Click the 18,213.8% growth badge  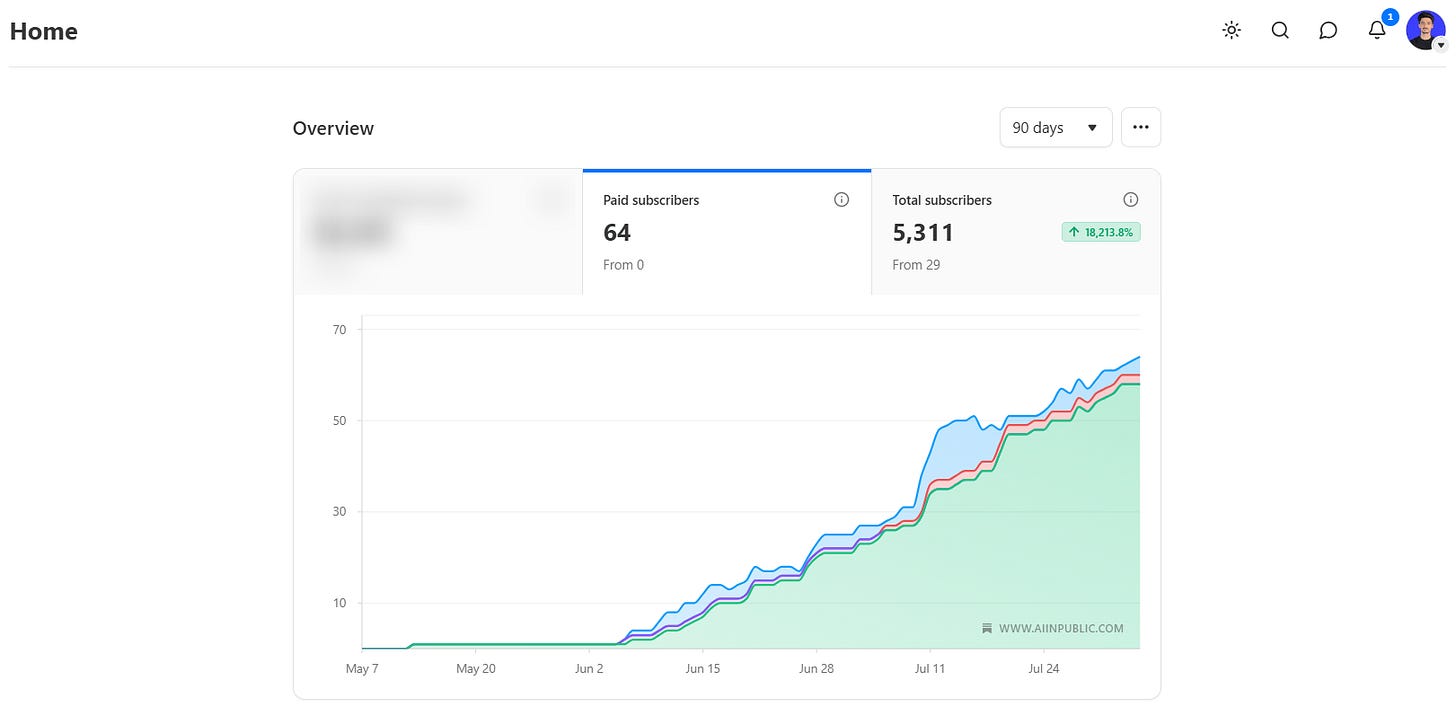(1101, 232)
